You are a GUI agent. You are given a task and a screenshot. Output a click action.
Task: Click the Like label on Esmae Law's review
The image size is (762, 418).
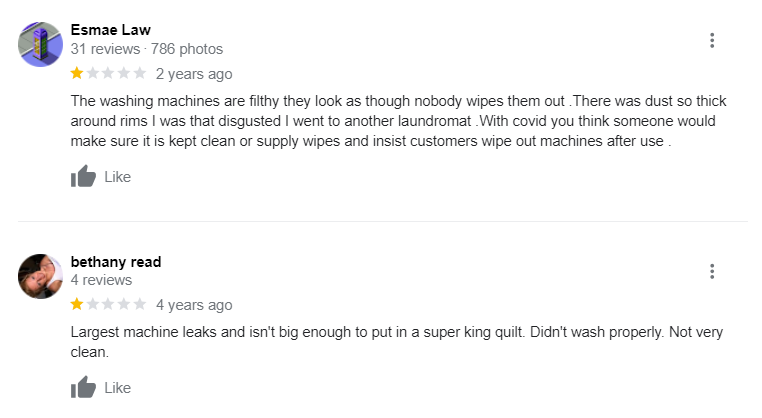point(118,176)
